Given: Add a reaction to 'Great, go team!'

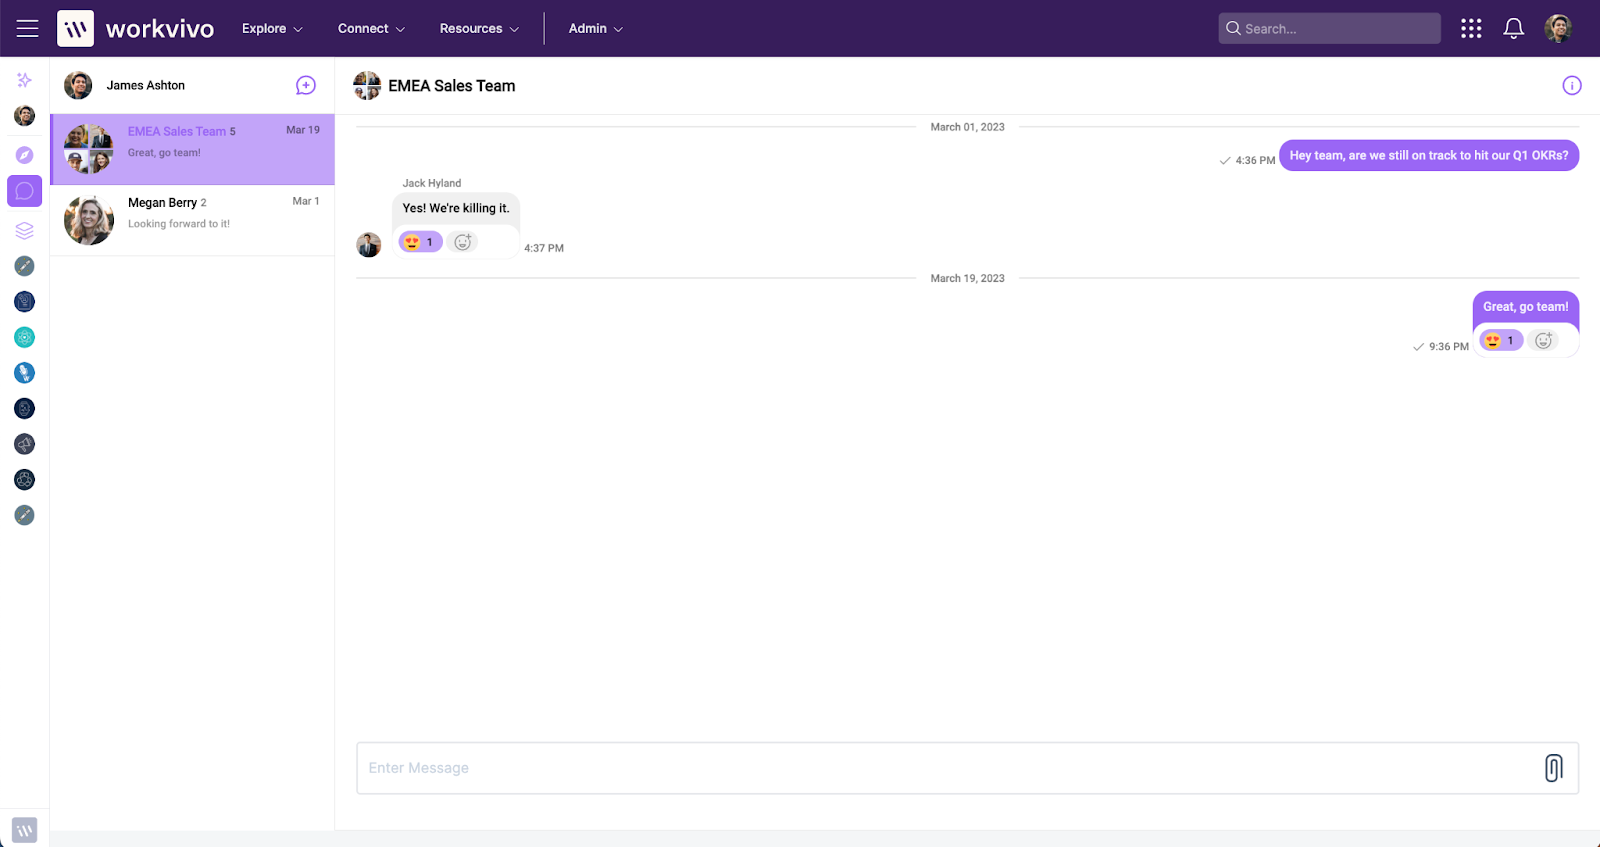Looking at the screenshot, I should point(1543,341).
